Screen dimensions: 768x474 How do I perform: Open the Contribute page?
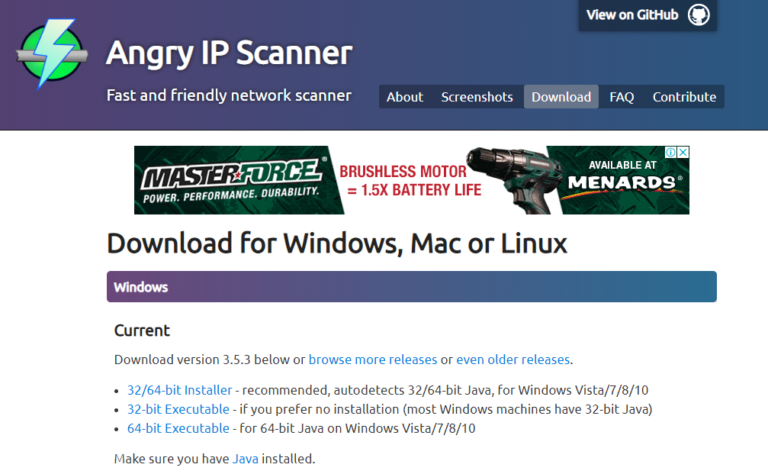coord(684,97)
